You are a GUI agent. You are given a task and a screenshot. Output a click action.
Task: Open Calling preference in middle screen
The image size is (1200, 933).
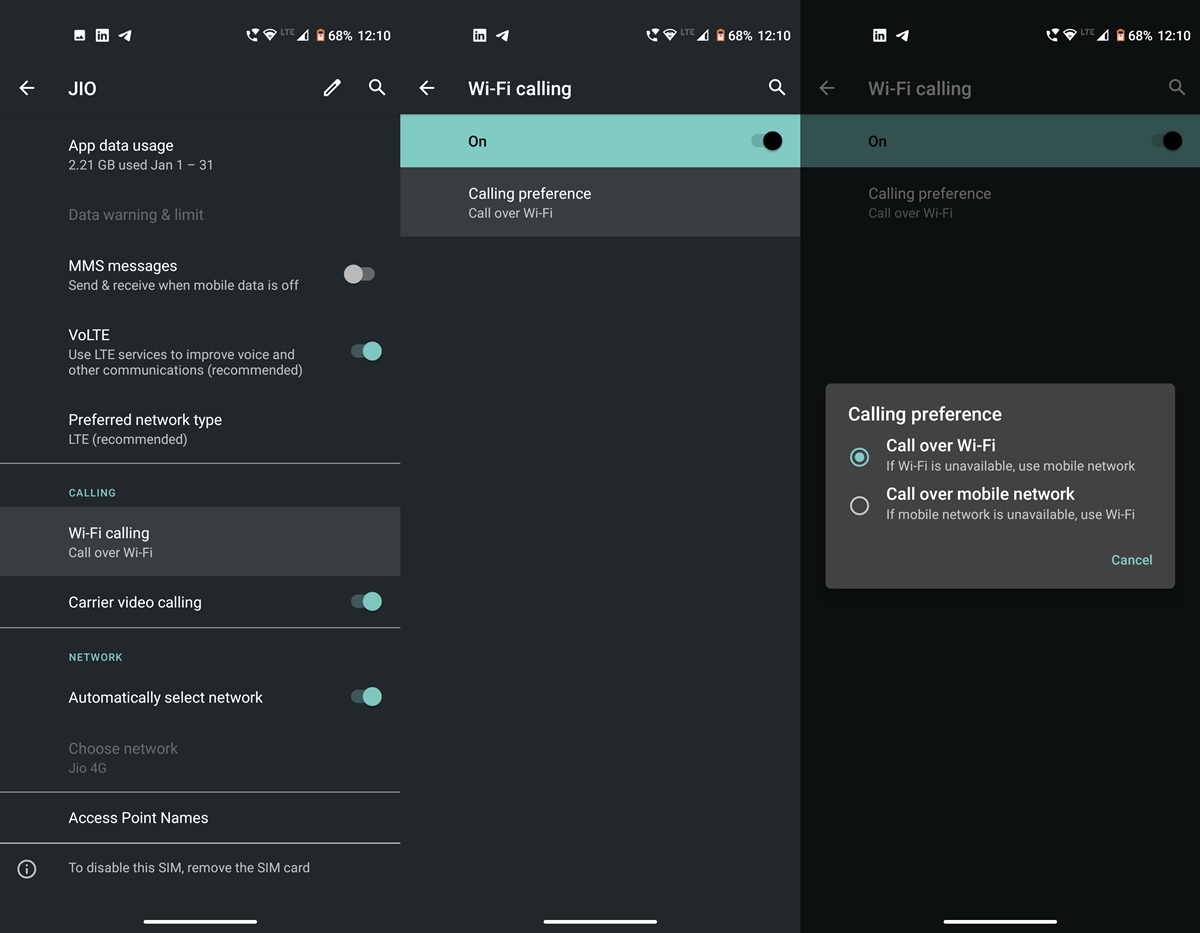[x=600, y=202]
